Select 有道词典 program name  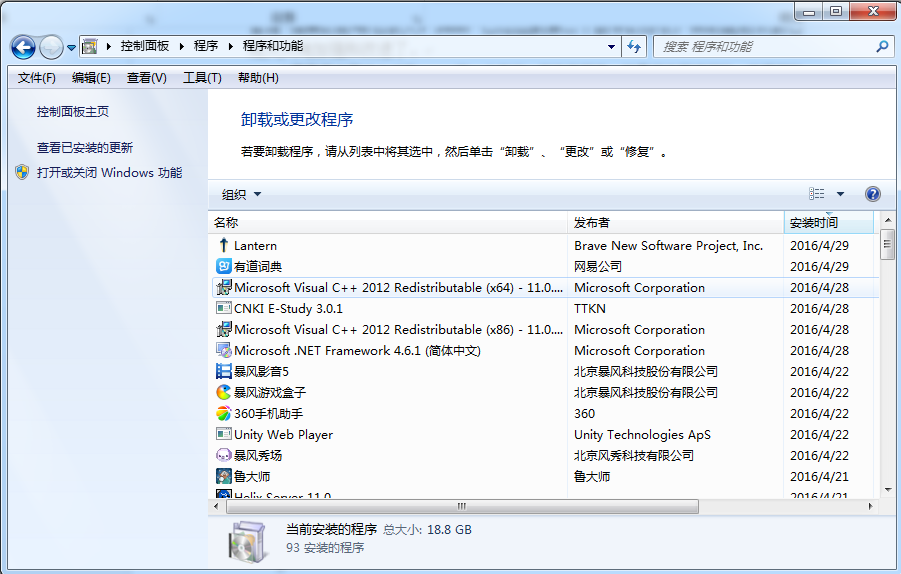tap(258, 267)
